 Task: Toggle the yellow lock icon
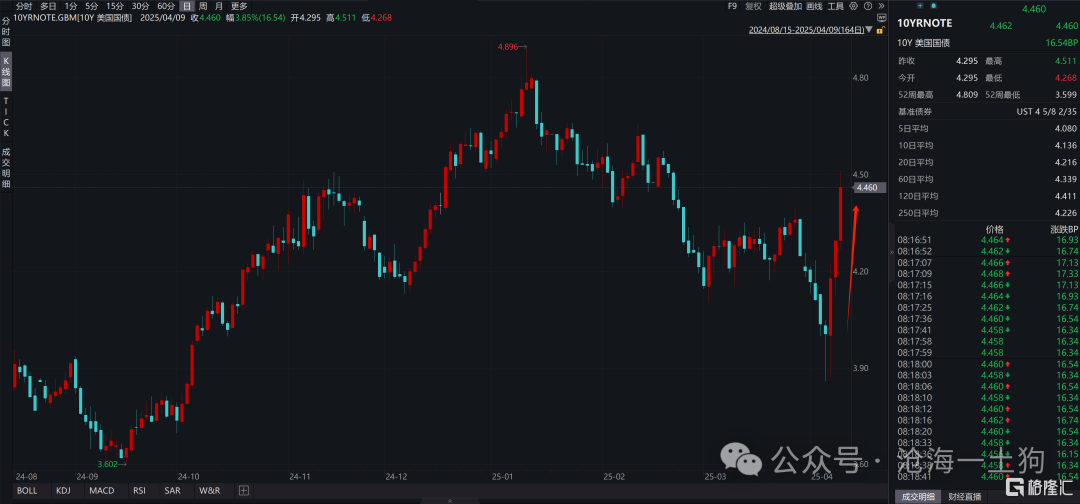point(879,30)
